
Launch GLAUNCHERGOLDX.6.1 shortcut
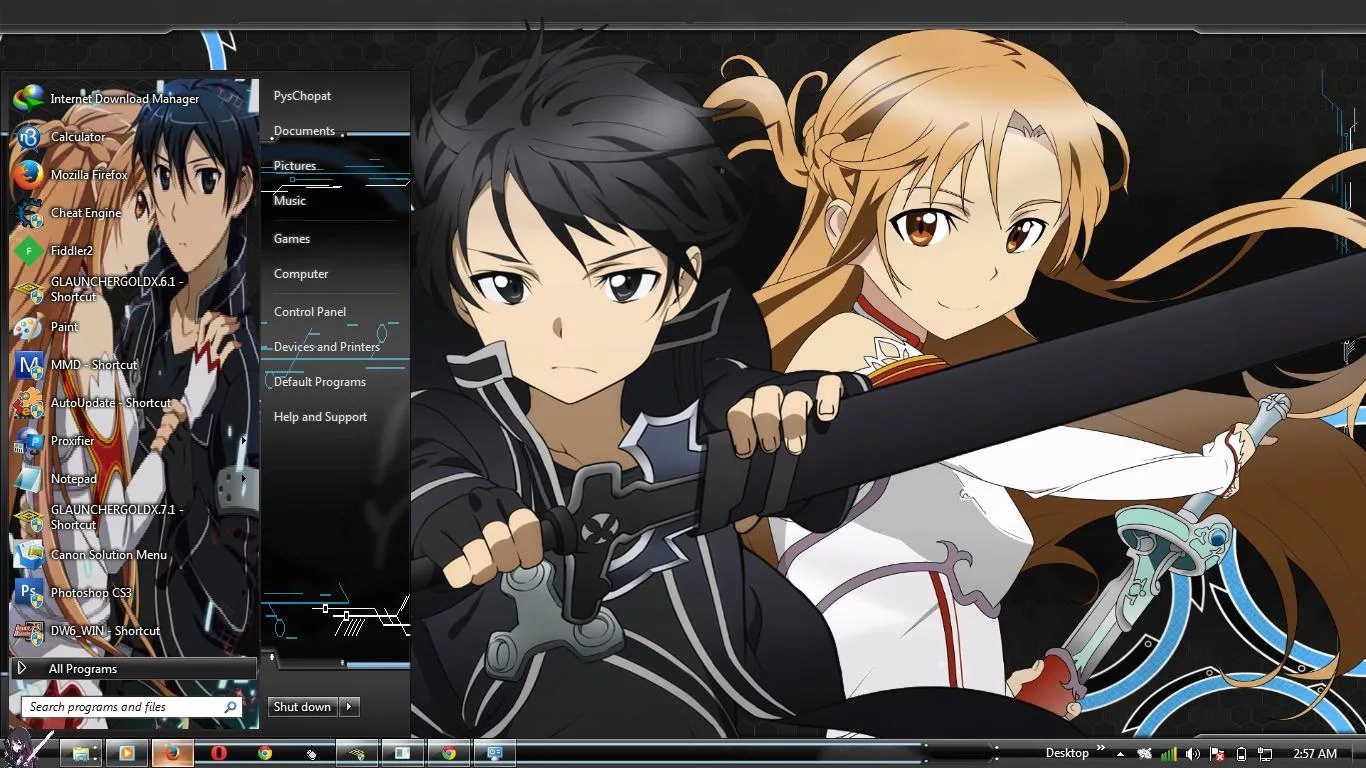coord(134,289)
